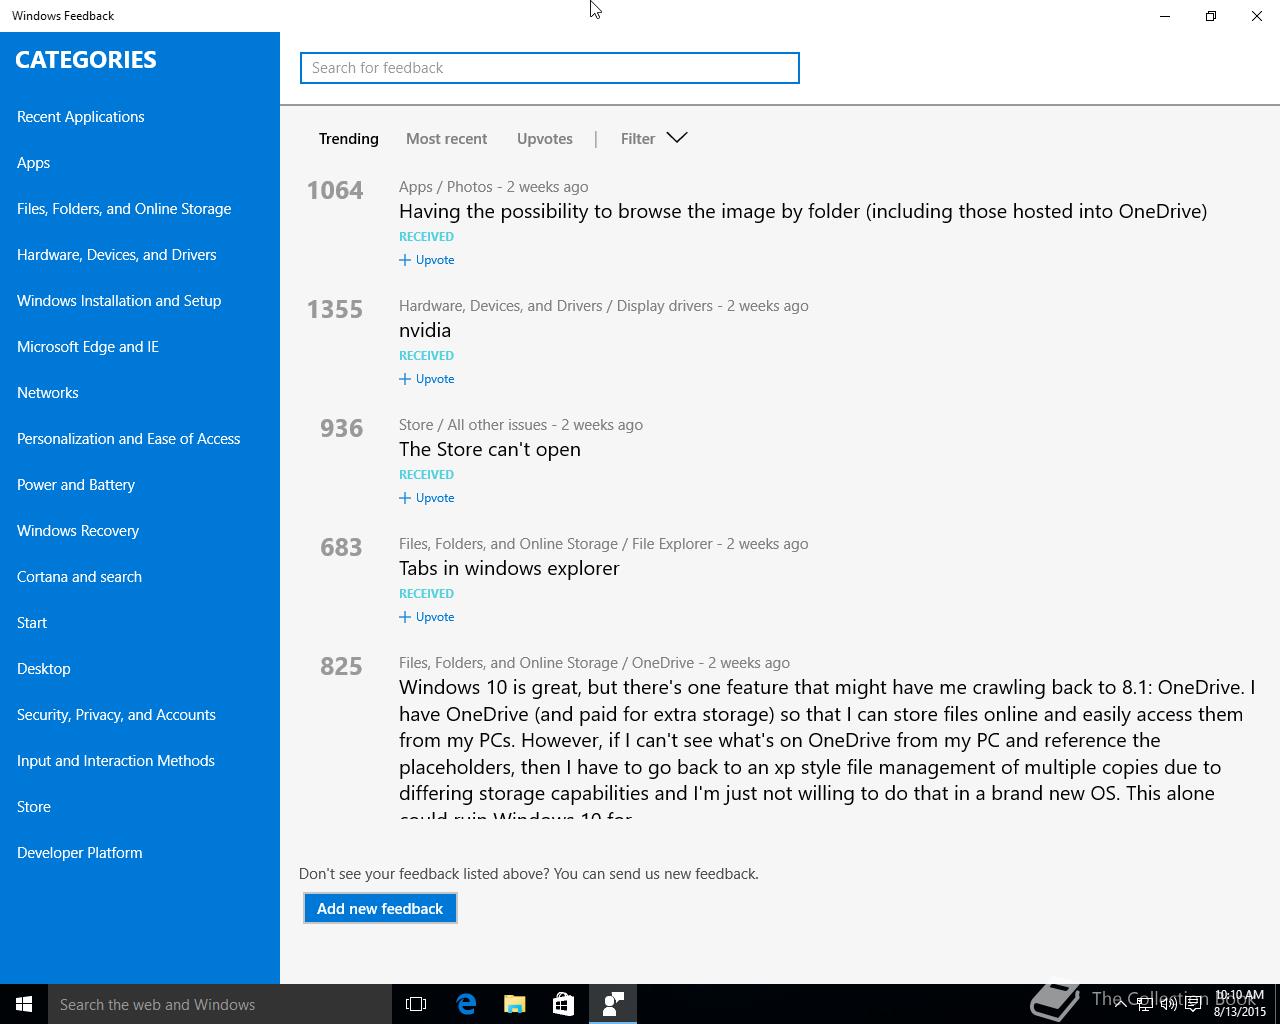1280x1024 pixels.
Task: Open volume control in system tray
Action: click(1169, 1004)
